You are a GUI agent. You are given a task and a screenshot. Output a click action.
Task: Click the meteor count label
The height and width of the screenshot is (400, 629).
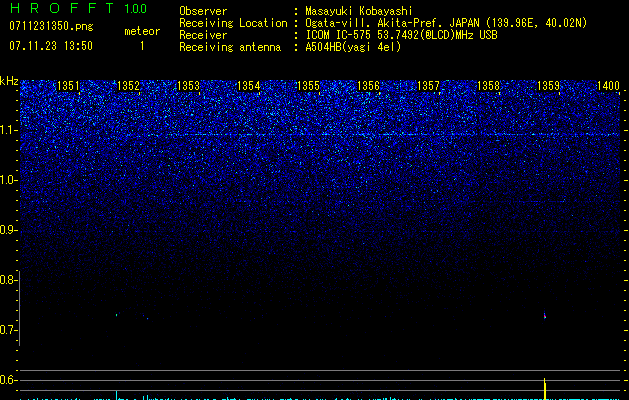pos(142,31)
